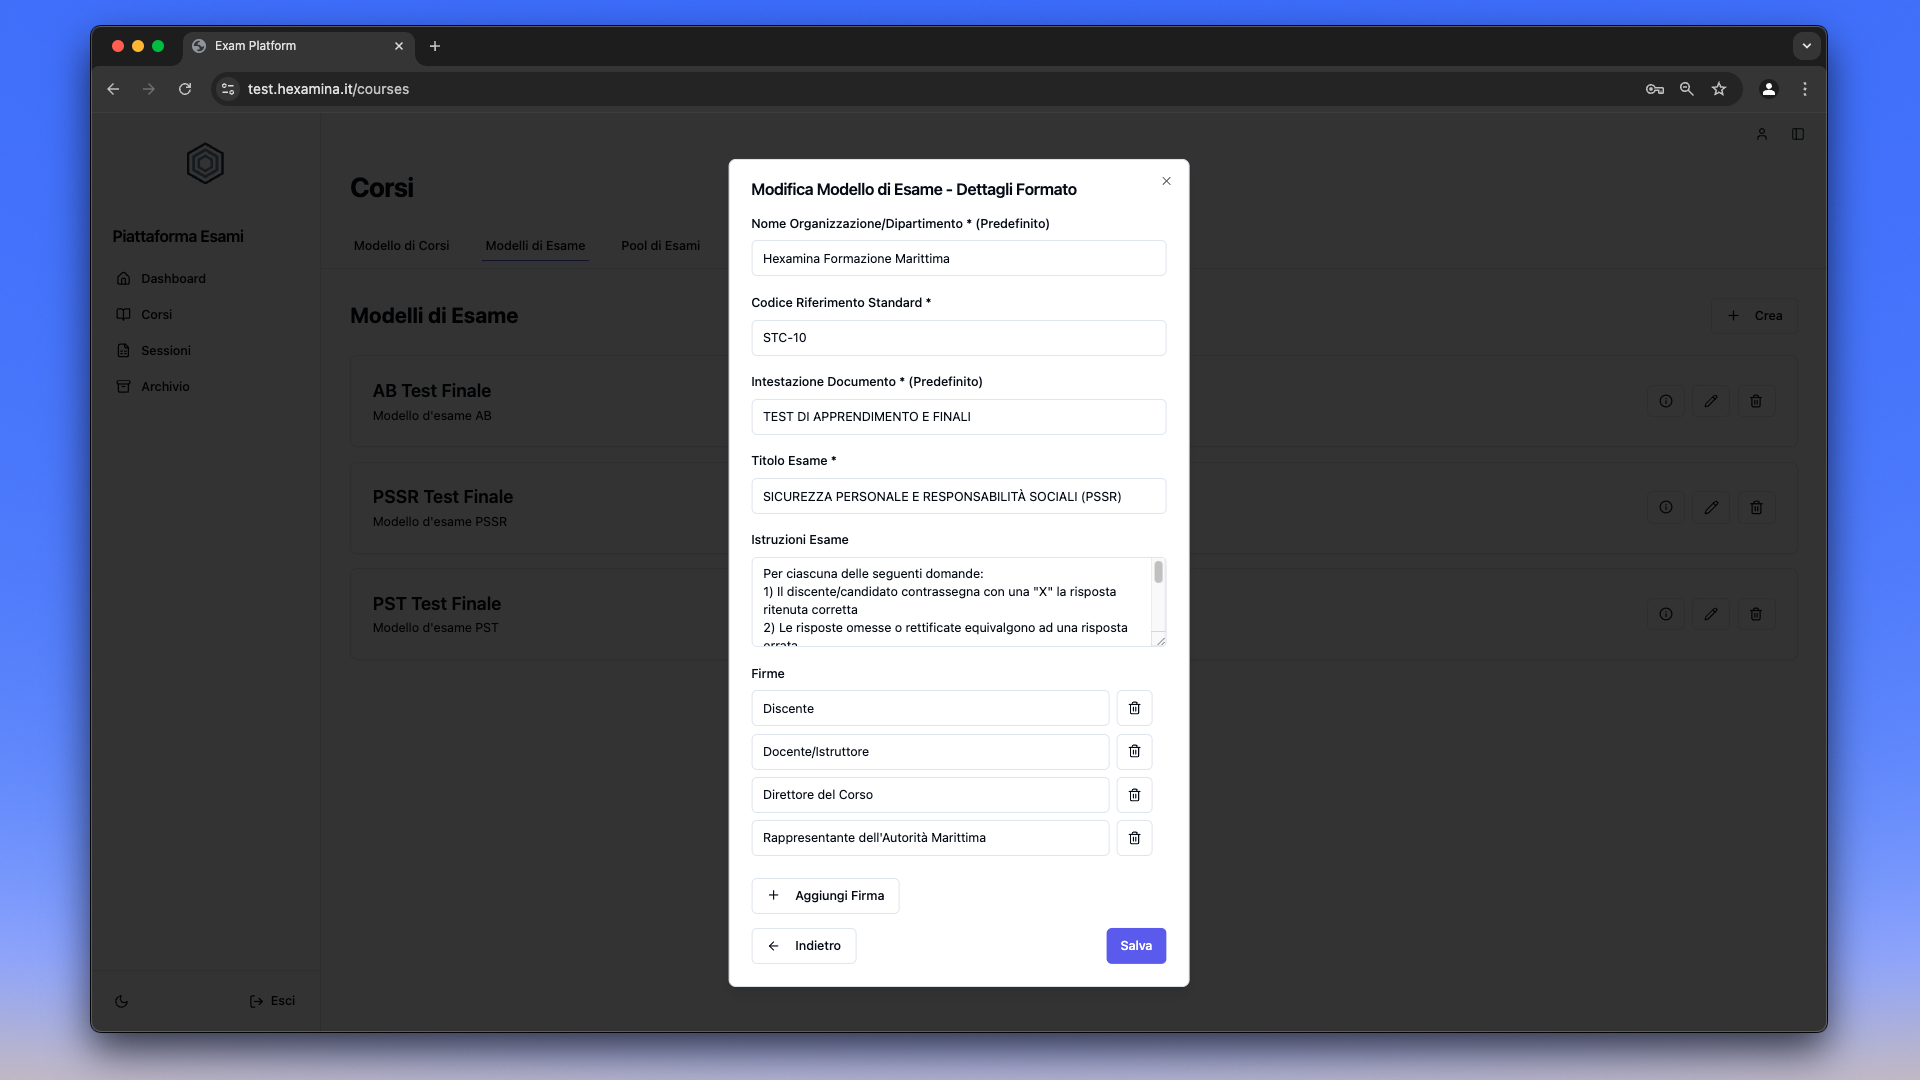Click the Salva button

[1136, 946]
